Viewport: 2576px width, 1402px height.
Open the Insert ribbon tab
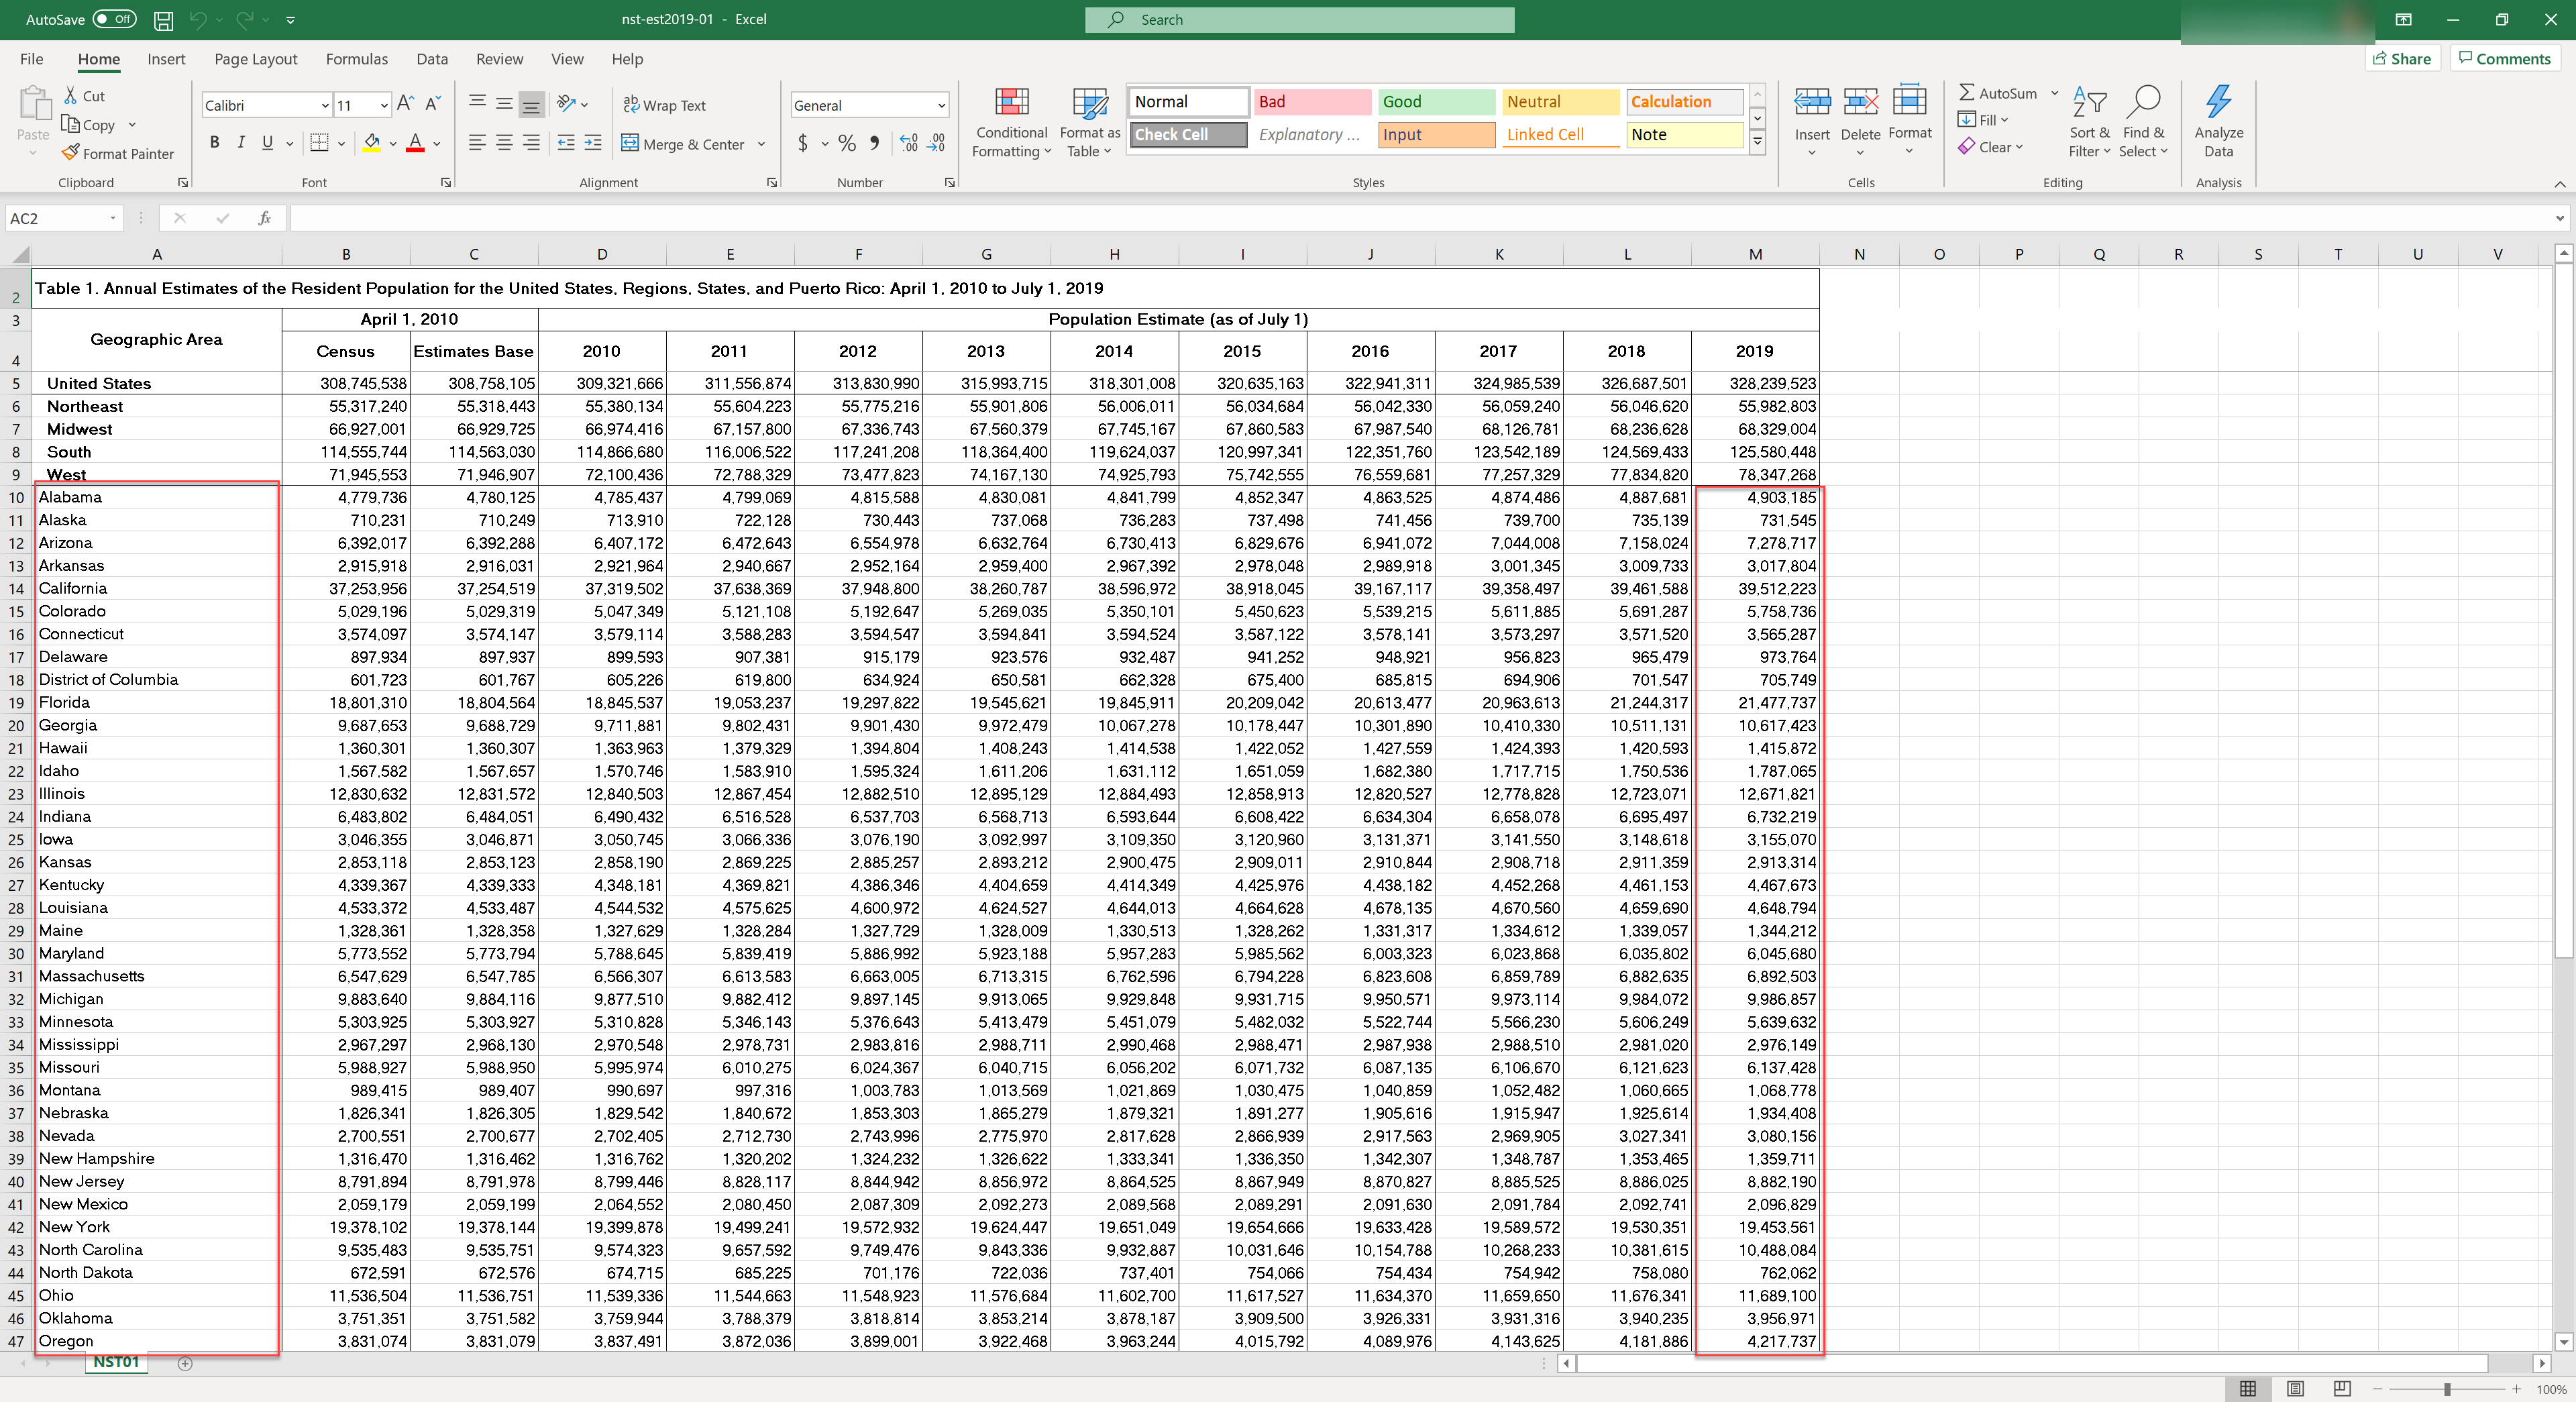(x=166, y=59)
